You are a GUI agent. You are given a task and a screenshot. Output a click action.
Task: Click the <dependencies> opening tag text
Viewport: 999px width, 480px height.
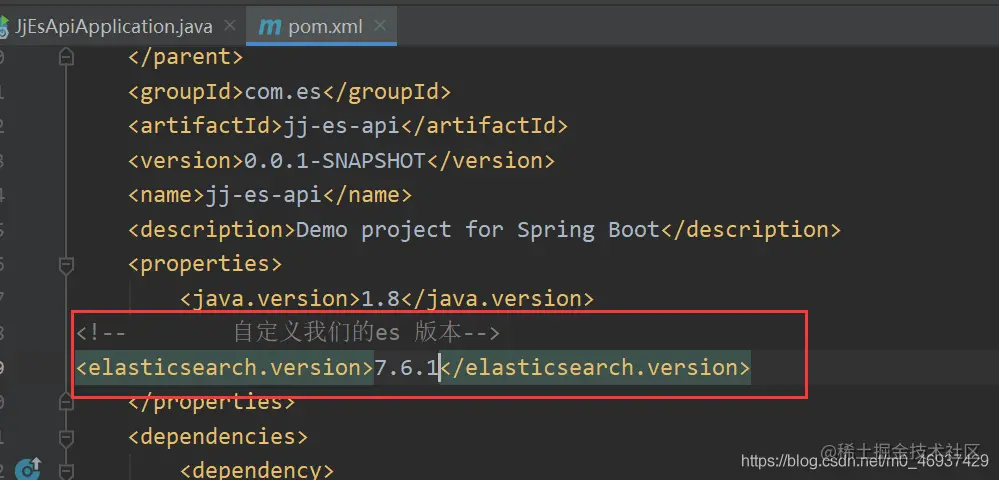click(218, 437)
